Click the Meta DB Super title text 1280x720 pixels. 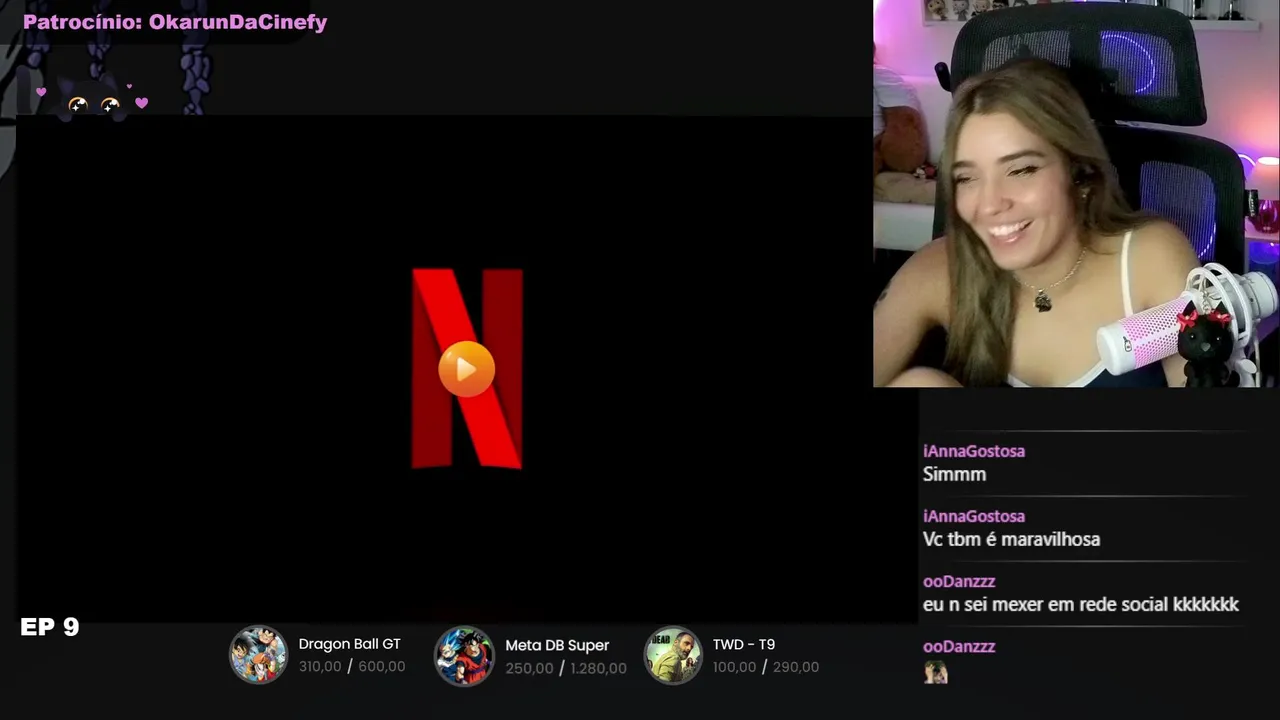coord(557,645)
